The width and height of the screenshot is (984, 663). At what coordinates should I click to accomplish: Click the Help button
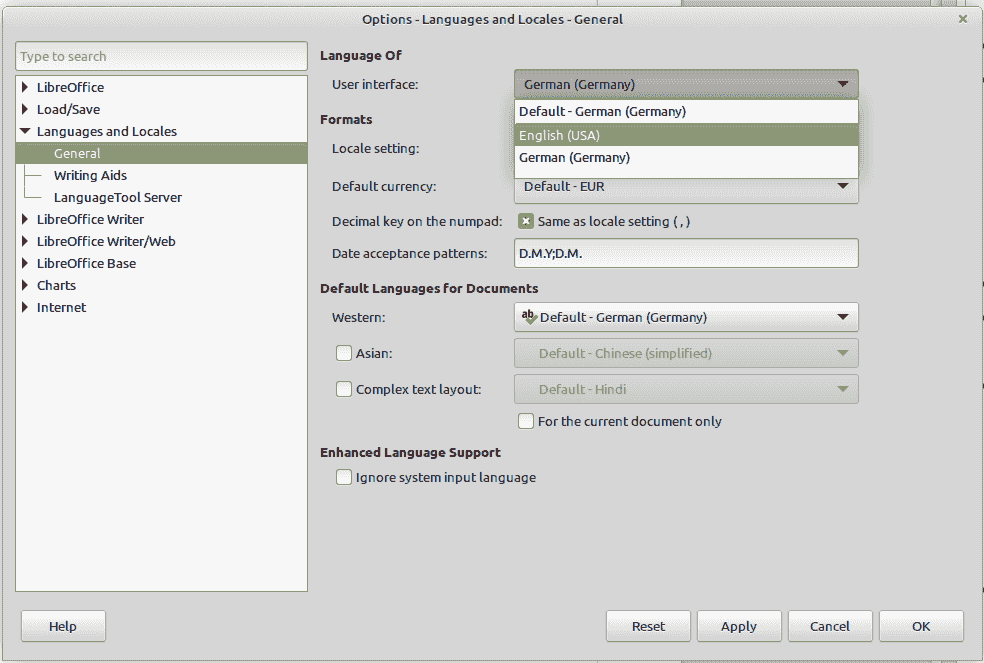click(63, 626)
